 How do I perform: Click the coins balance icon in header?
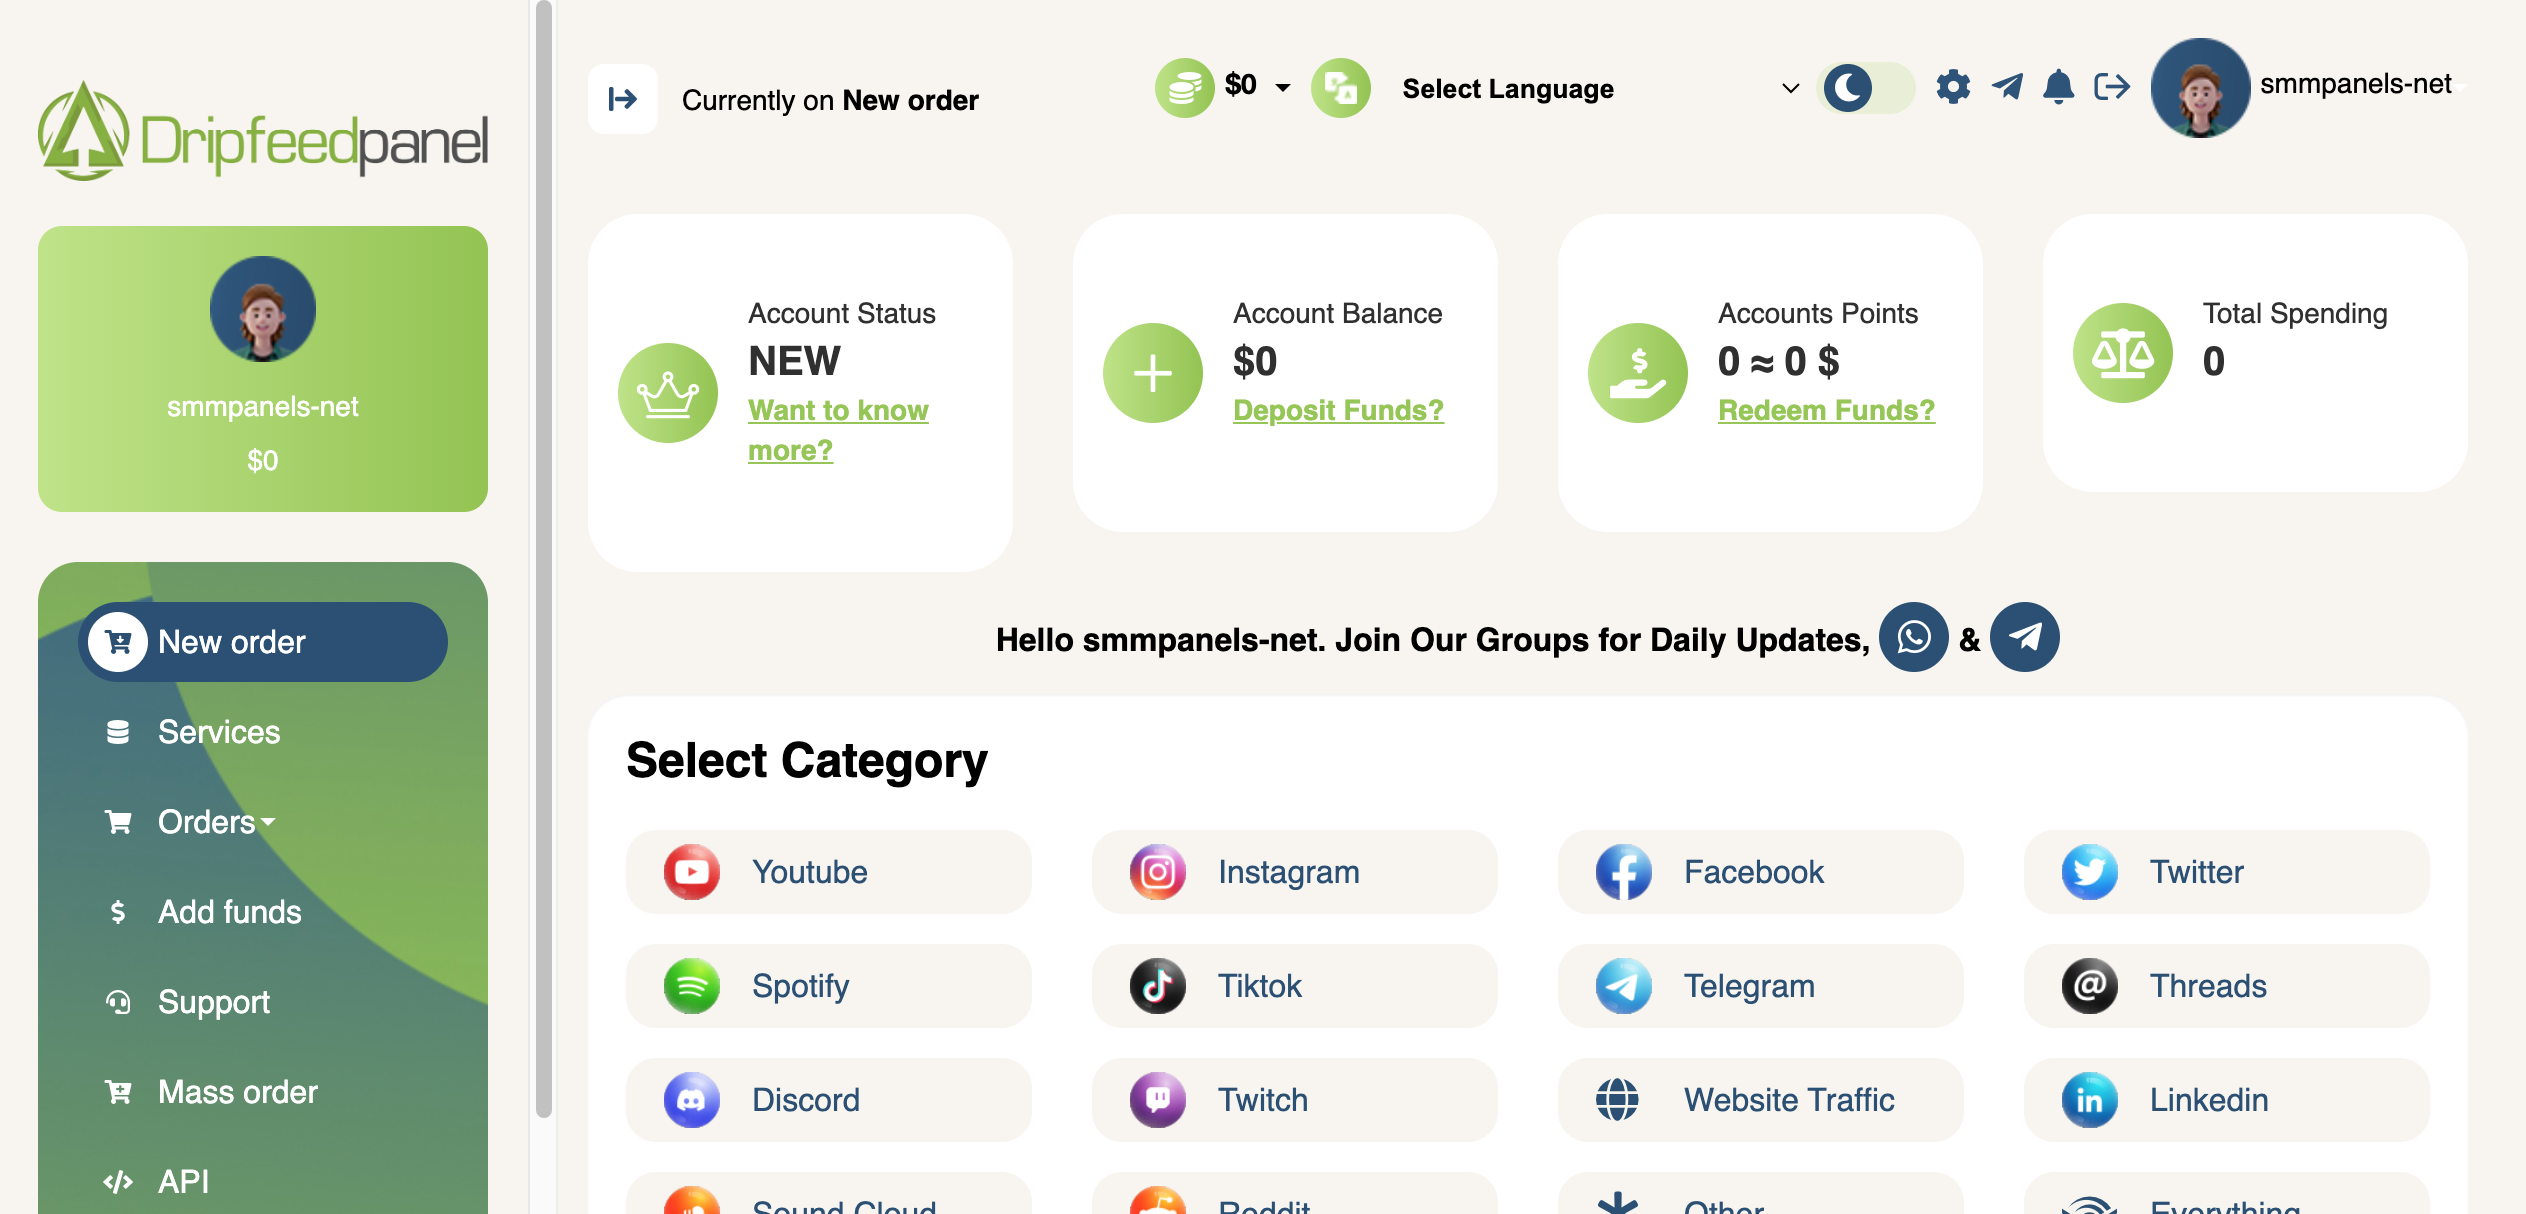[x=1183, y=87]
